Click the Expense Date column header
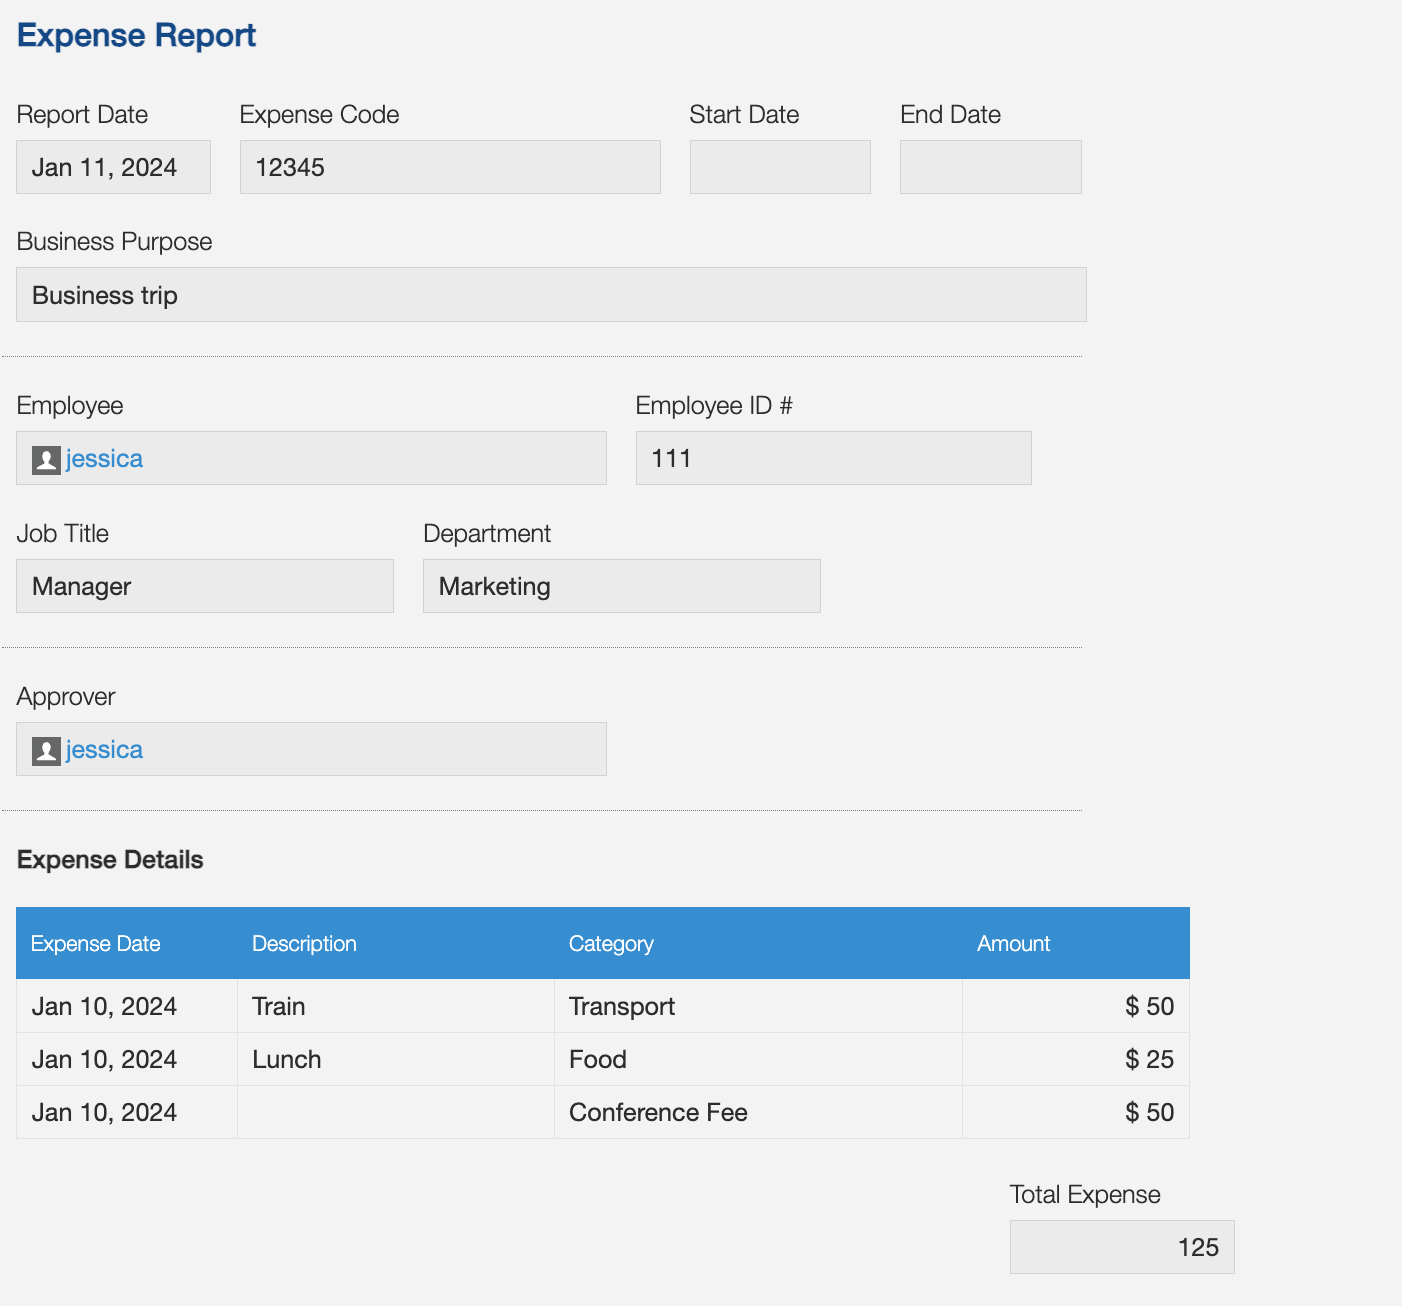This screenshot has width=1402, height=1306. pos(96,943)
